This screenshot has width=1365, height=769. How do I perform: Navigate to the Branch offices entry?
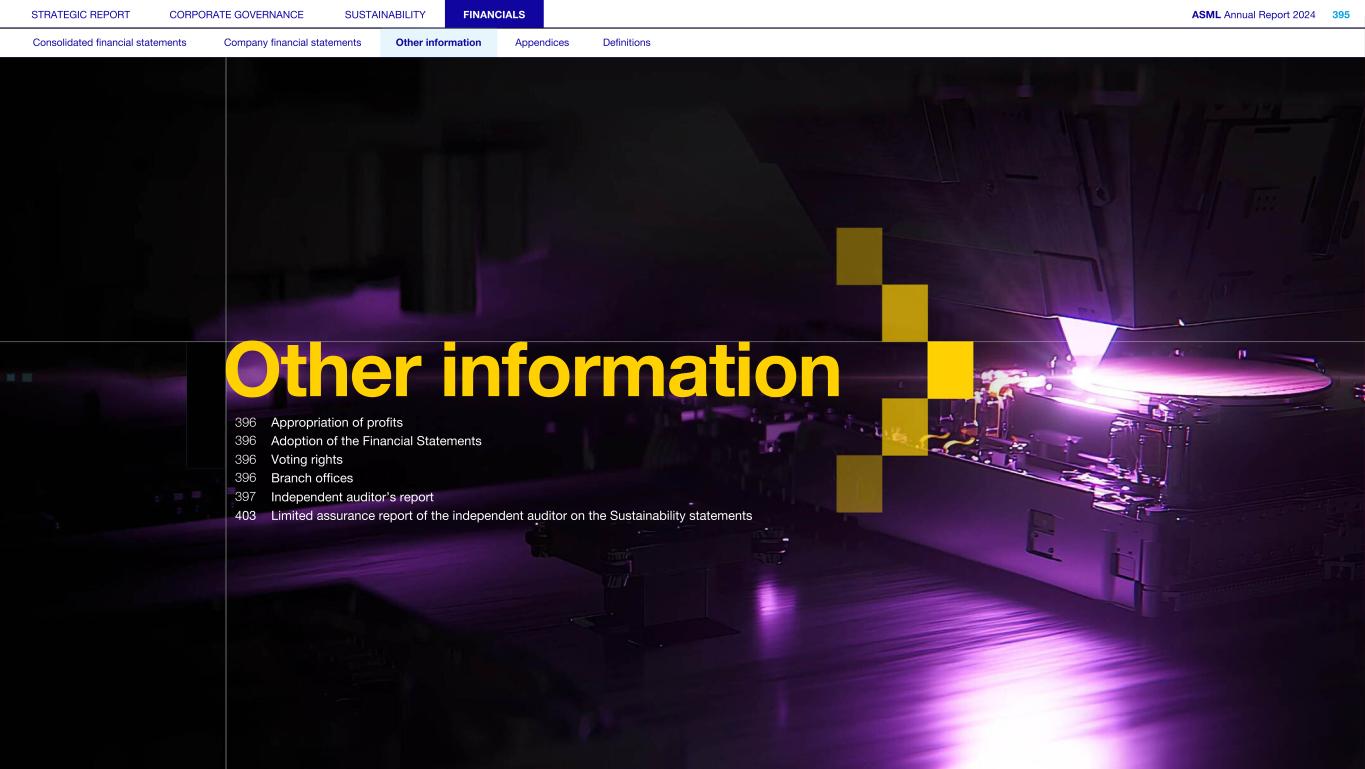pos(311,478)
